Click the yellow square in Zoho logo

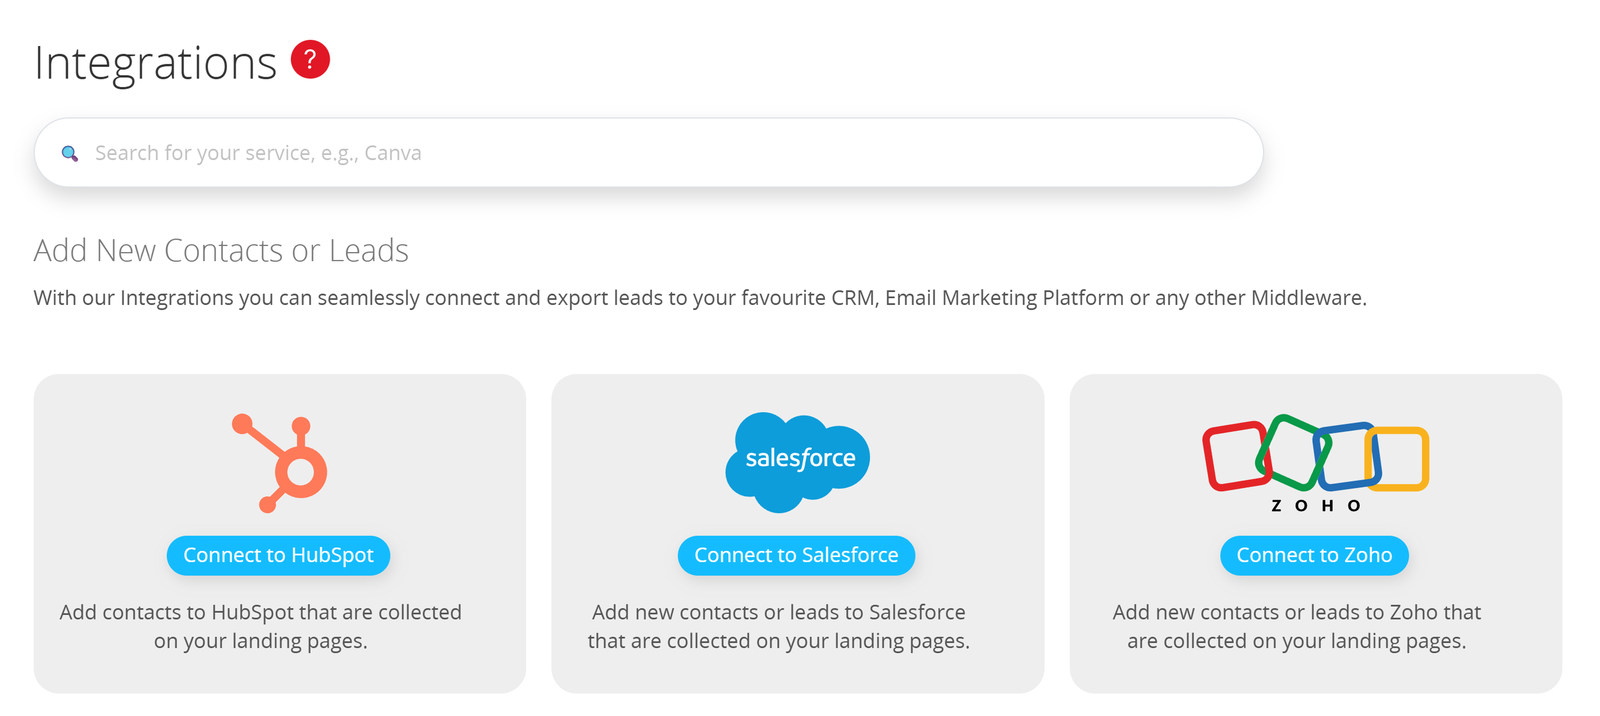pos(1399,459)
